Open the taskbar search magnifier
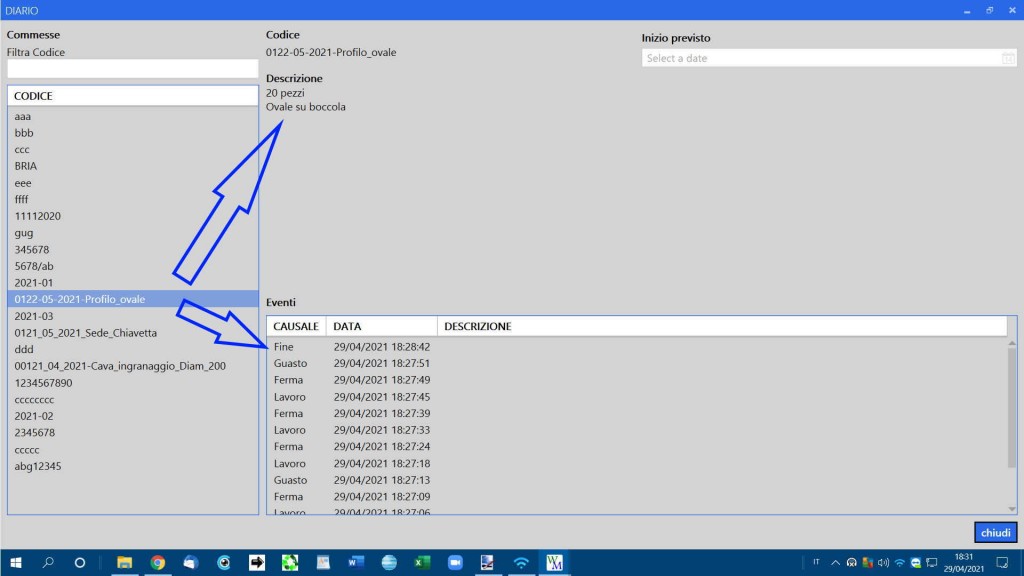This screenshot has width=1024, height=576. click(x=48, y=562)
